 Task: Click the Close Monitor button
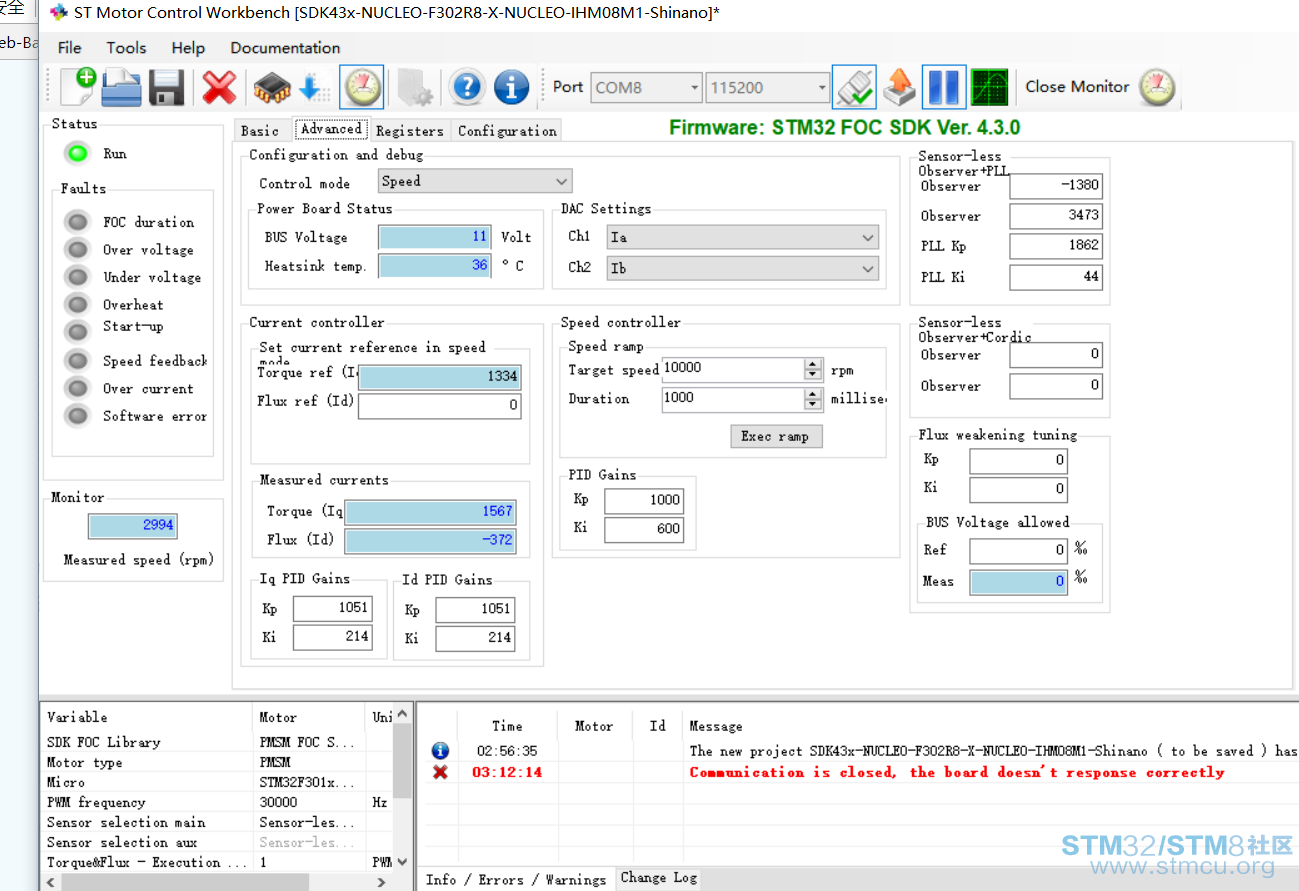point(1077,87)
